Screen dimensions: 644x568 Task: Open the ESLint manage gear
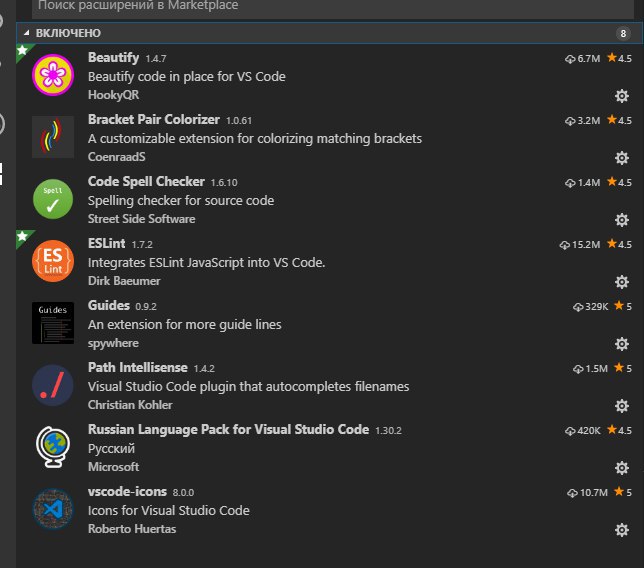coord(621,282)
